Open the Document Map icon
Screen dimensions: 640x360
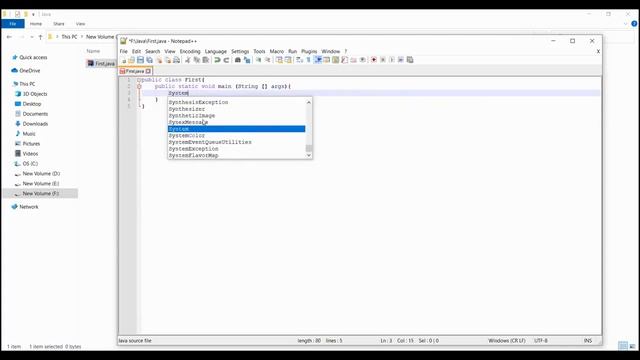(336, 60)
